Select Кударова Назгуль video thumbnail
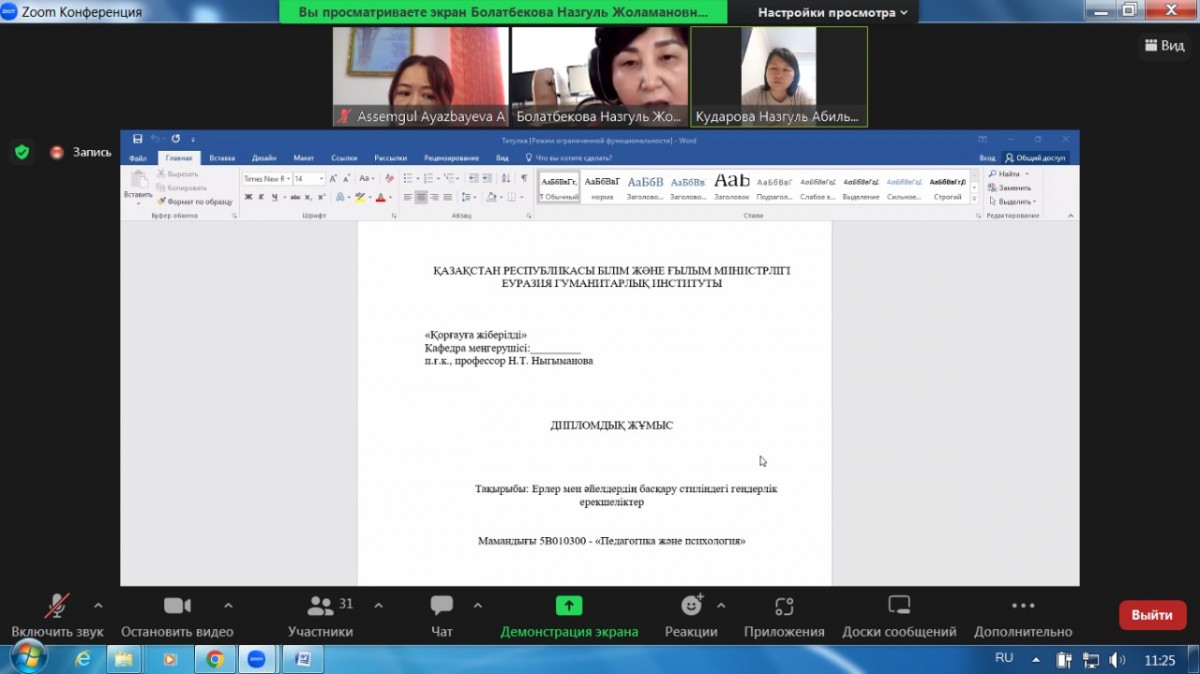 click(779, 76)
